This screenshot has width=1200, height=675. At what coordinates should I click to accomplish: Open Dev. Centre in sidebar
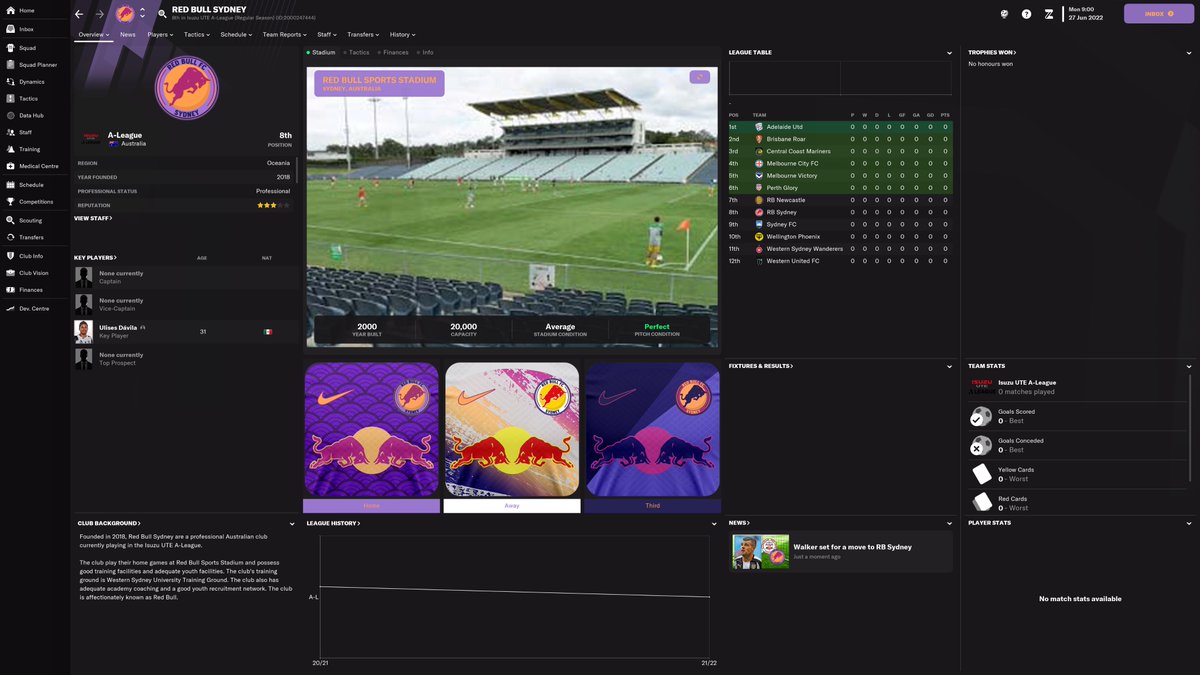[34, 308]
